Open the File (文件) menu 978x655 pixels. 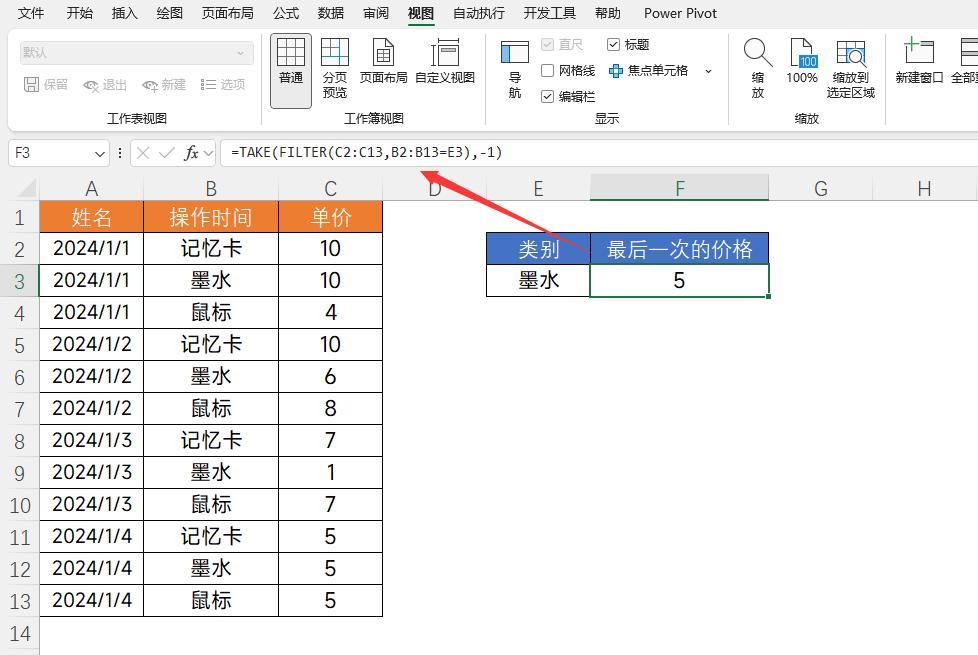tap(31, 13)
